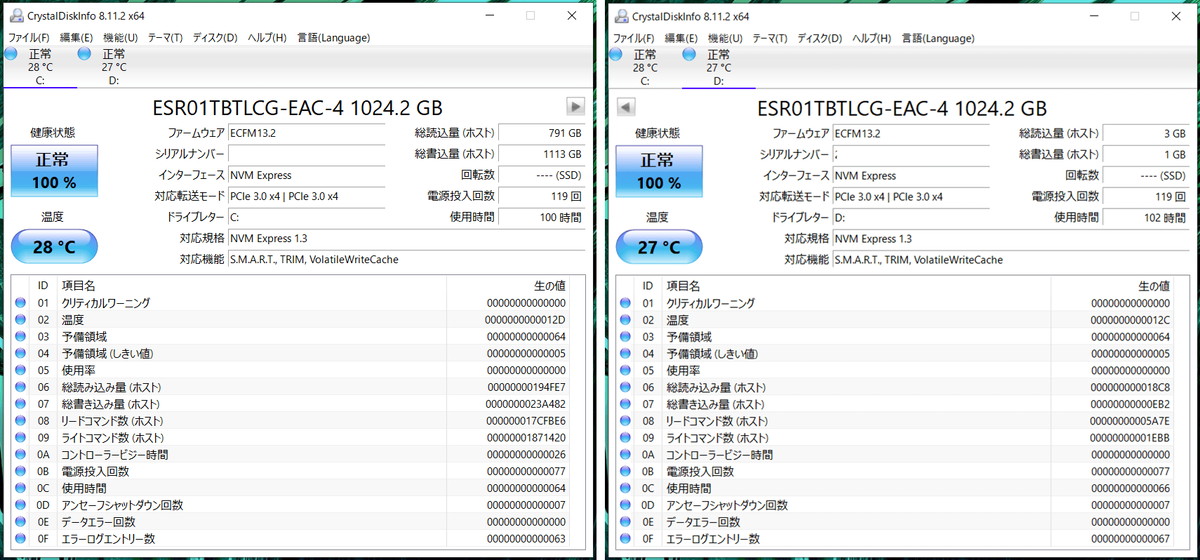This screenshot has width=1200, height=560.
Task: Click status icon of 0C 使用時間 row, right window
Action: click(x=625, y=488)
